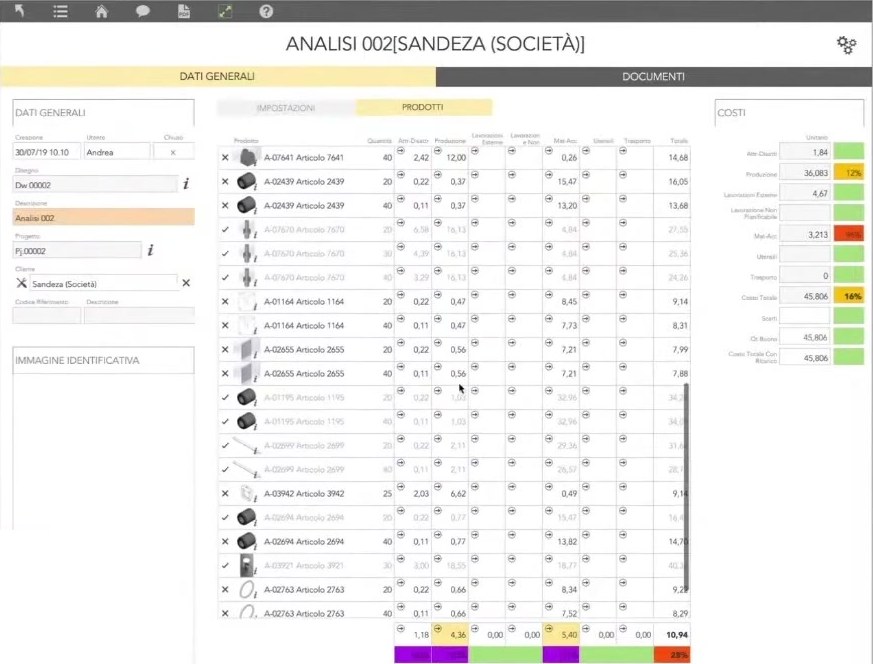Viewport: 873px width, 664px height.
Task: Toggle fullscreen with the green expand icon
Action: tap(225, 11)
